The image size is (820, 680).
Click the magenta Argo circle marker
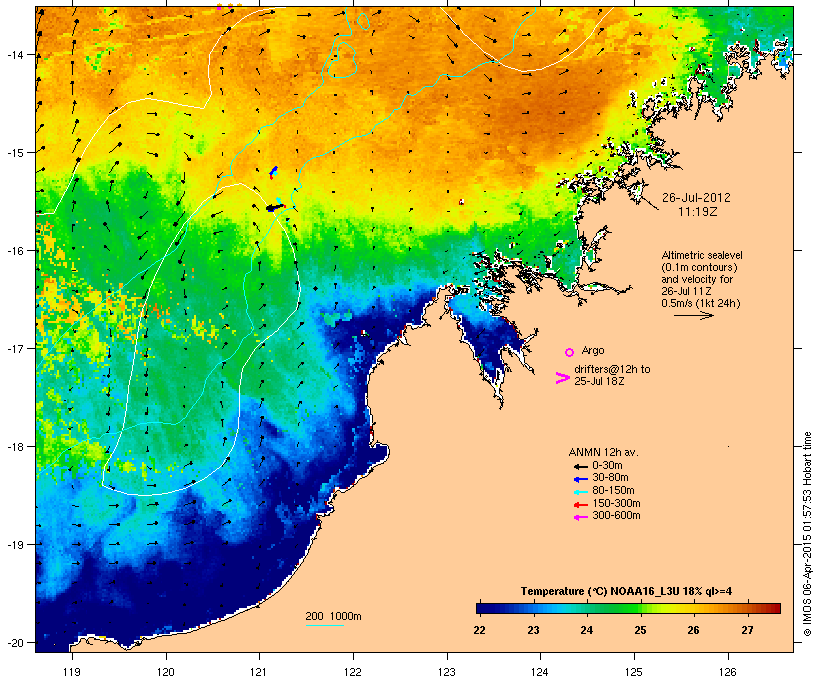(x=570, y=352)
